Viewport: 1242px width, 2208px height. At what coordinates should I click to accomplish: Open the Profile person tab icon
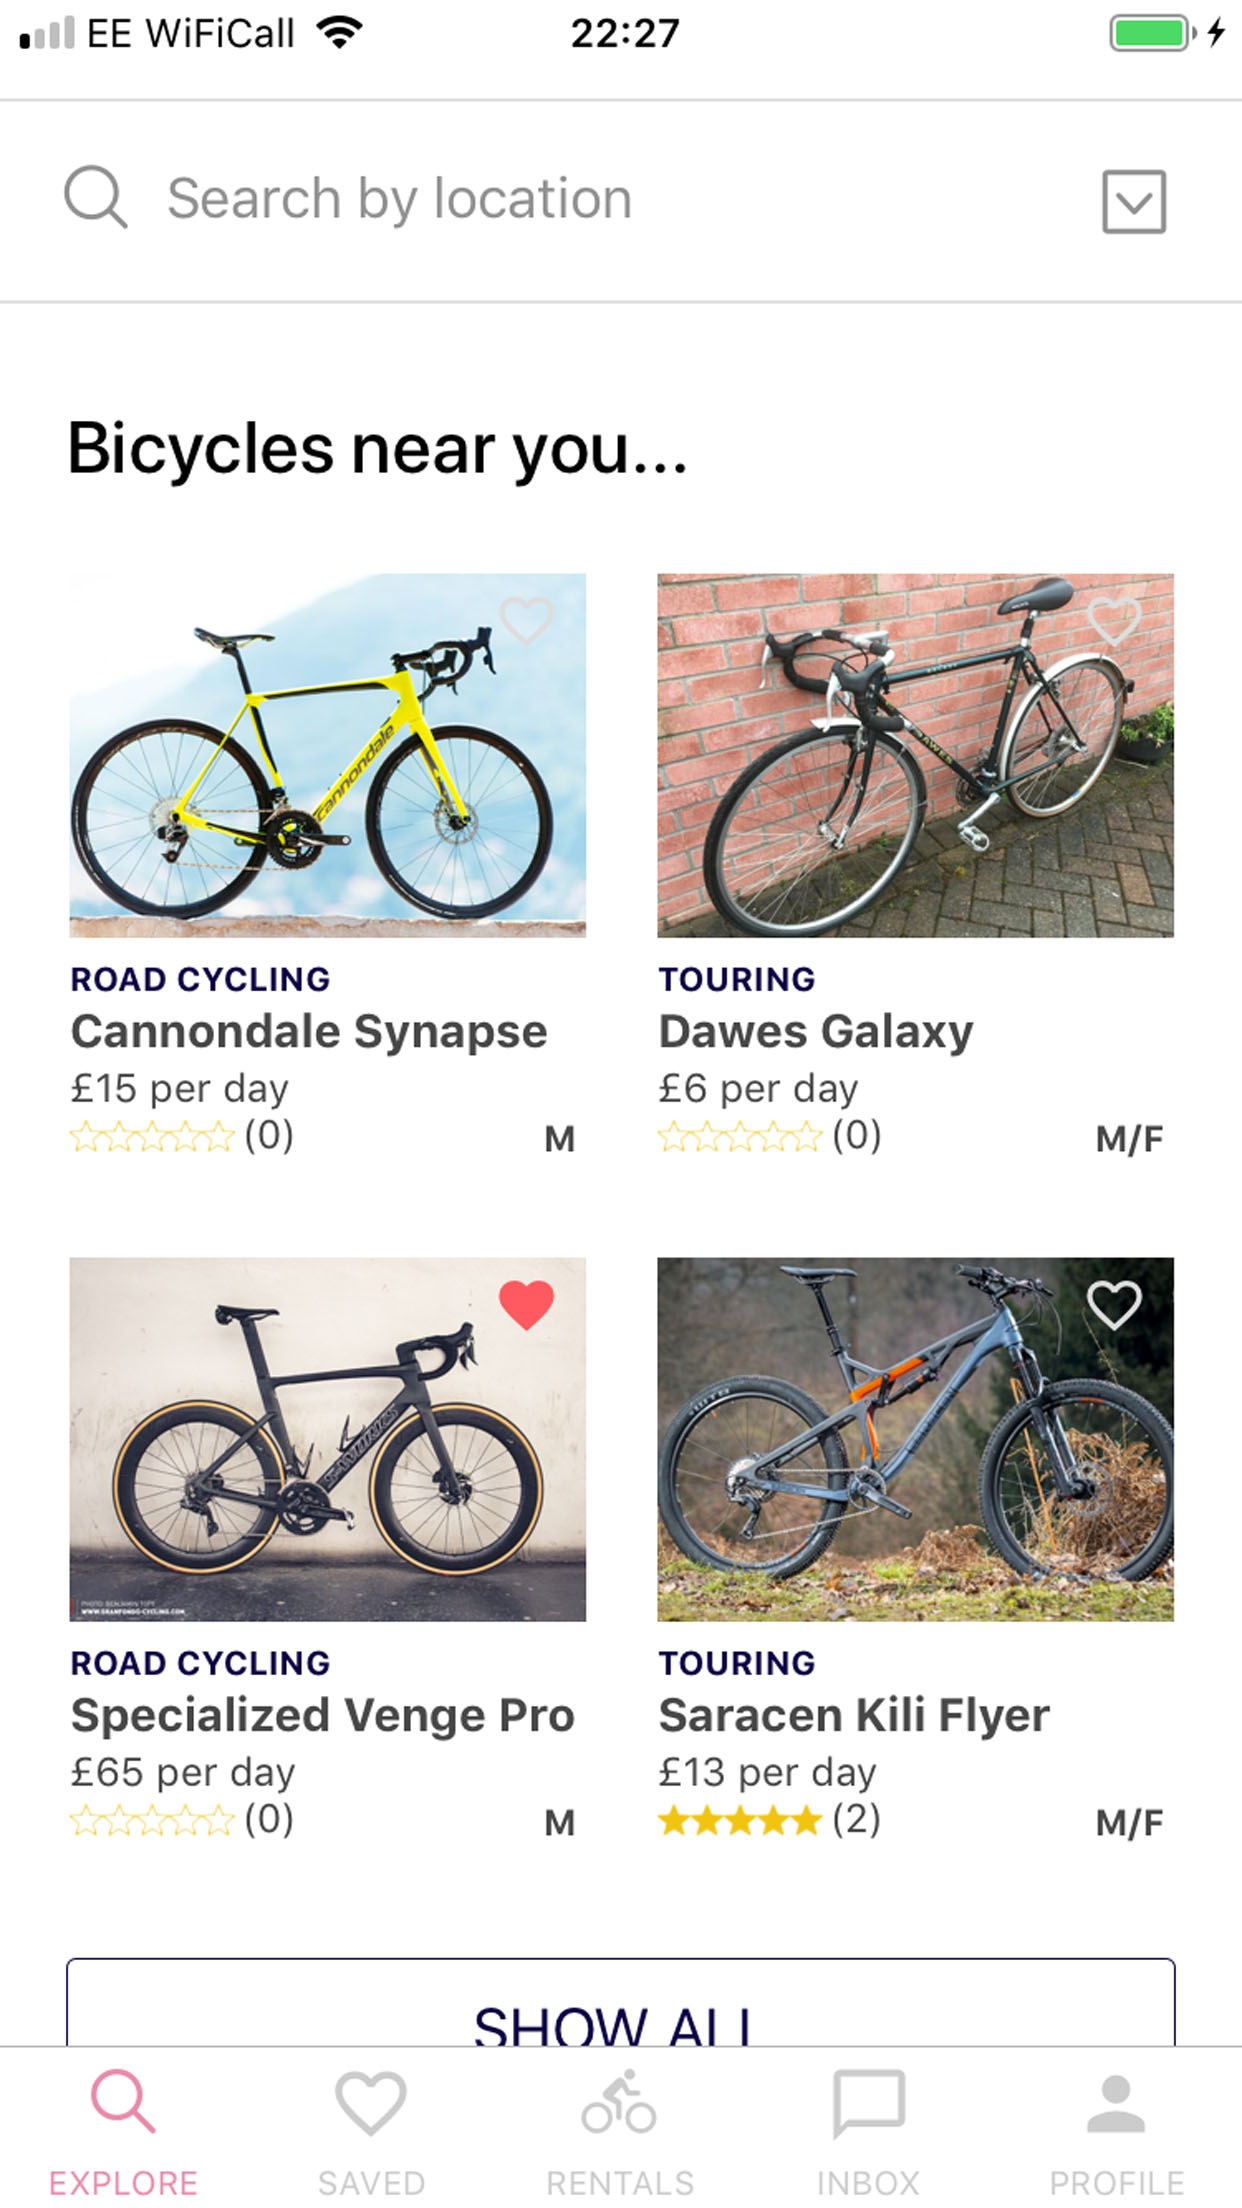[x=1116, y=2102]
